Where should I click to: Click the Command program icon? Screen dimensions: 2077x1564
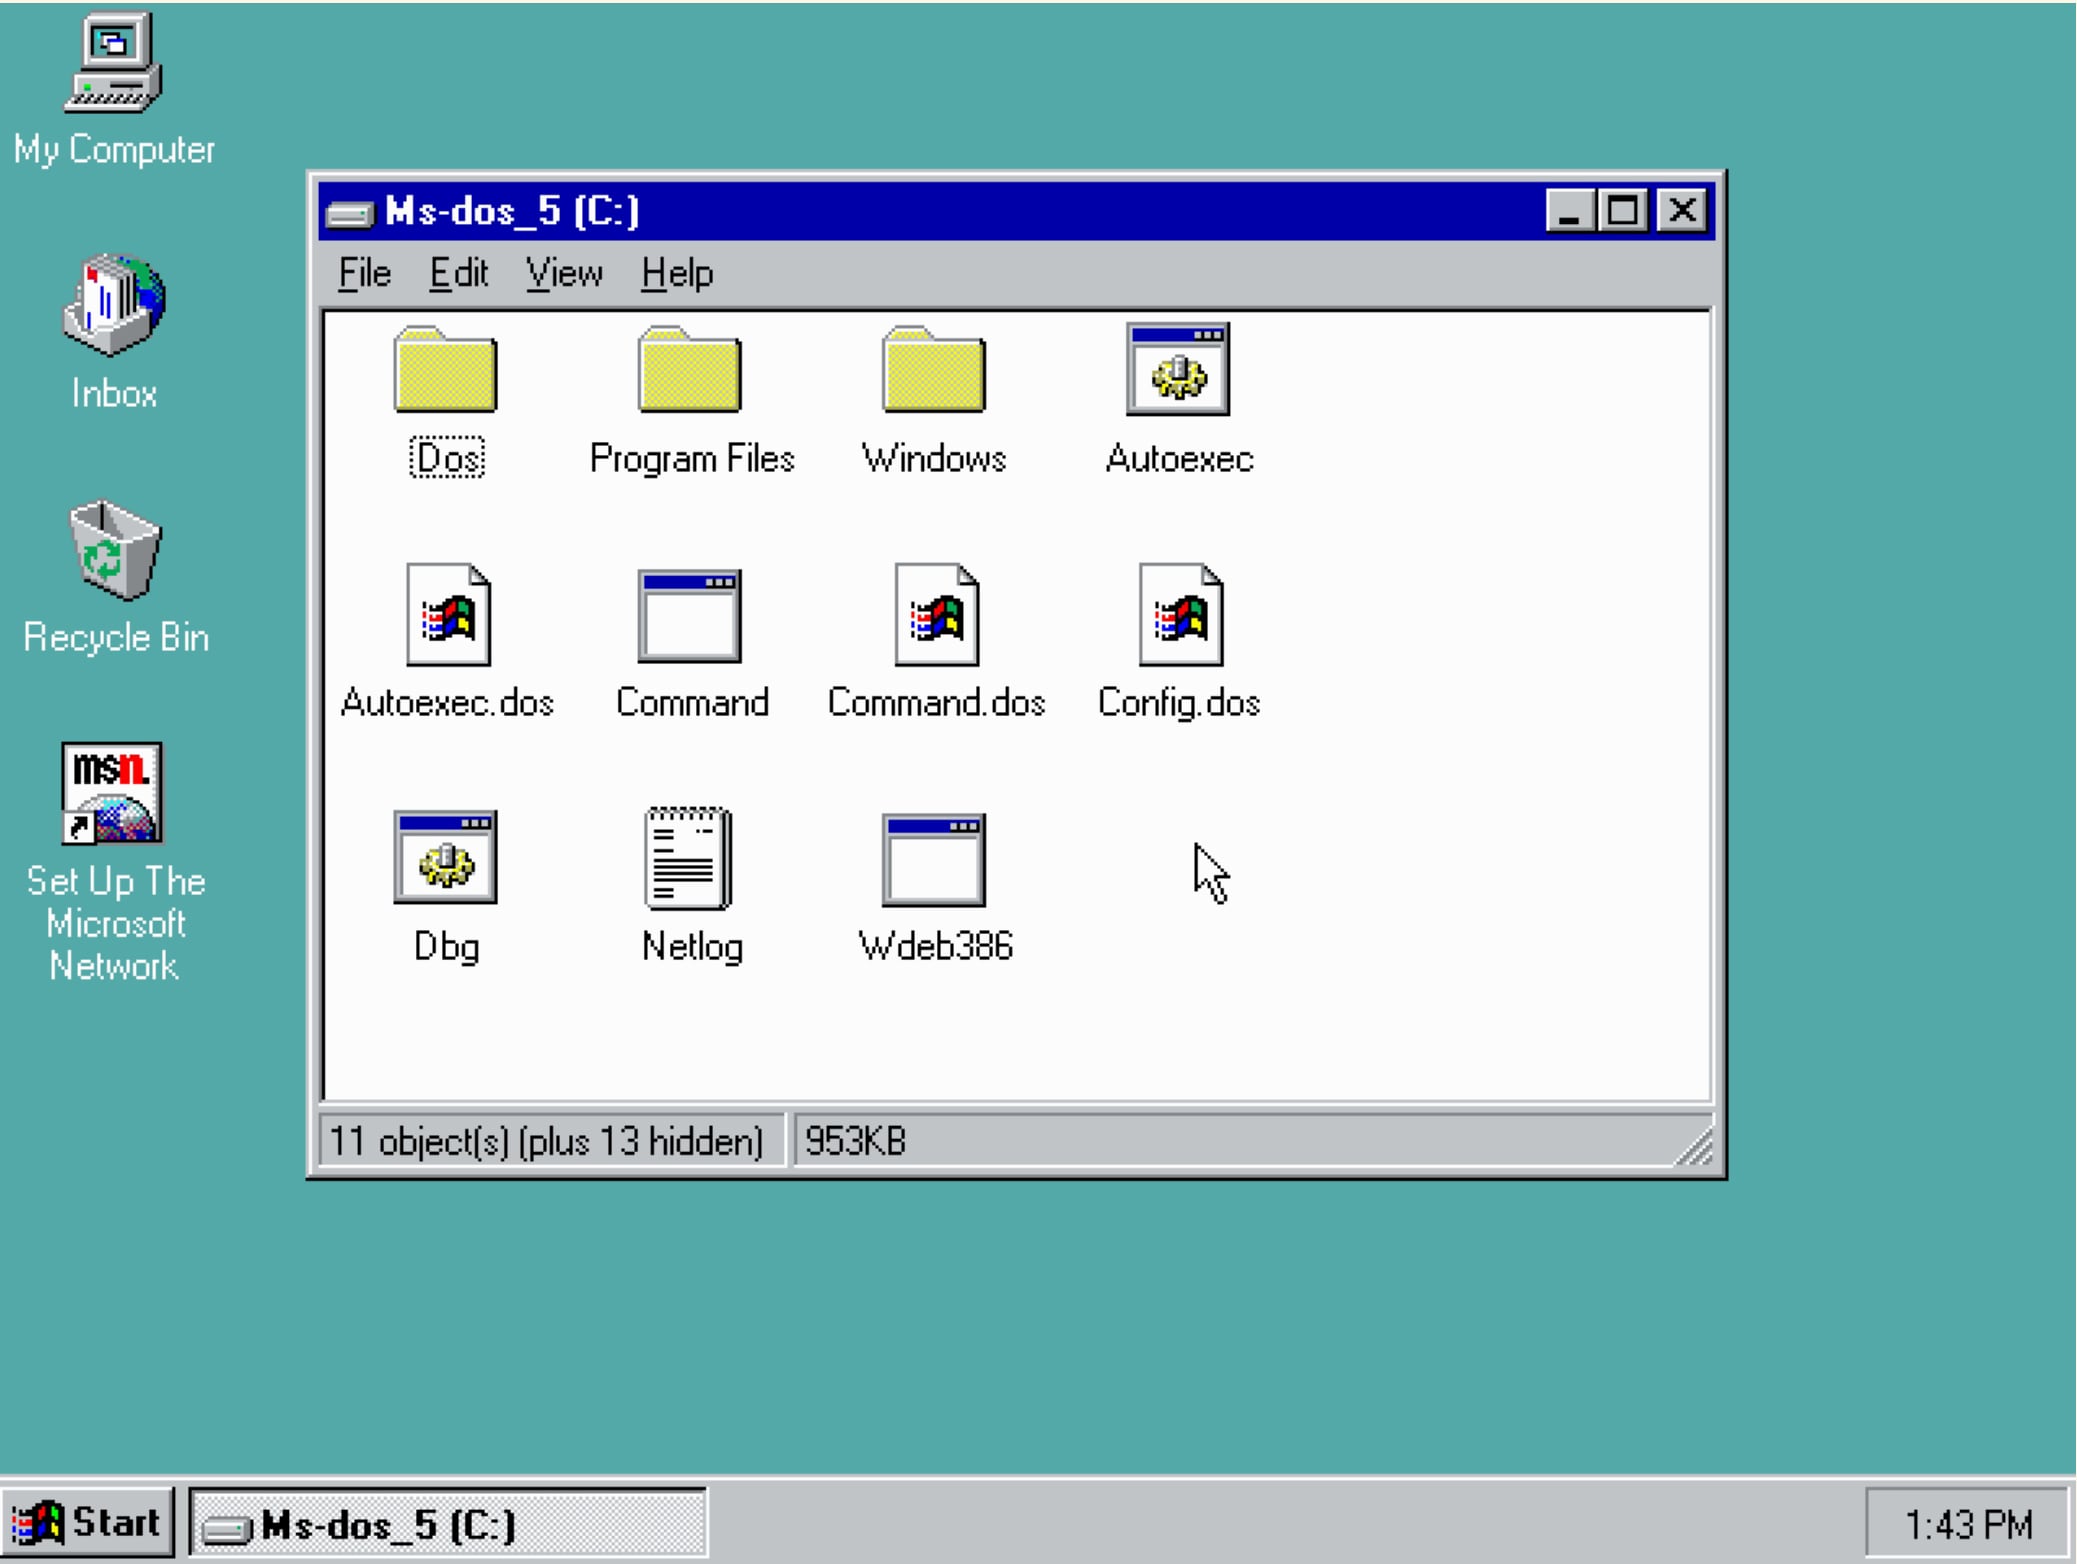(x=690, y=616)
